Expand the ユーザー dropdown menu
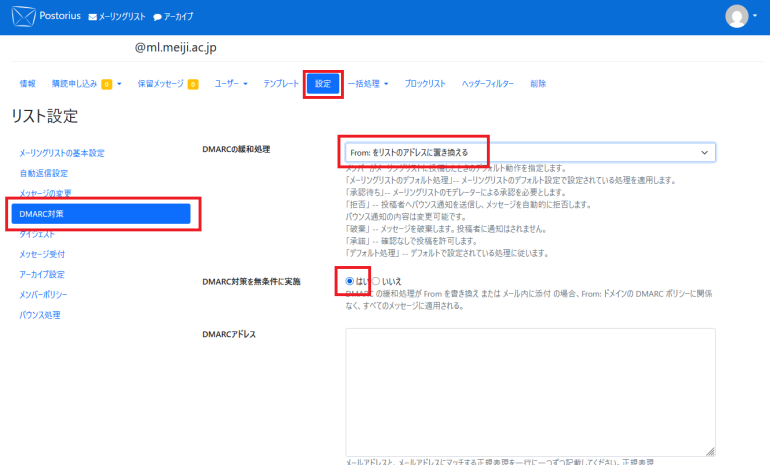Screen dimensions: 770x465 (231, 84)
